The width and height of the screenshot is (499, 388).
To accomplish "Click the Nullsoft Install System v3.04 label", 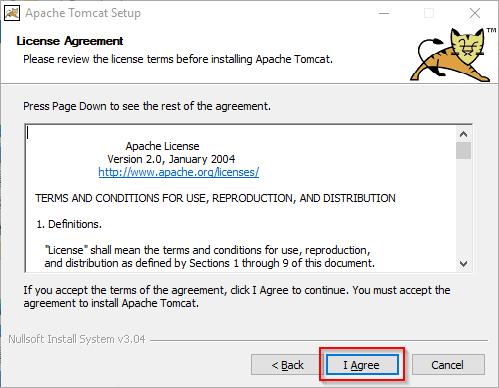I will 77,339.
